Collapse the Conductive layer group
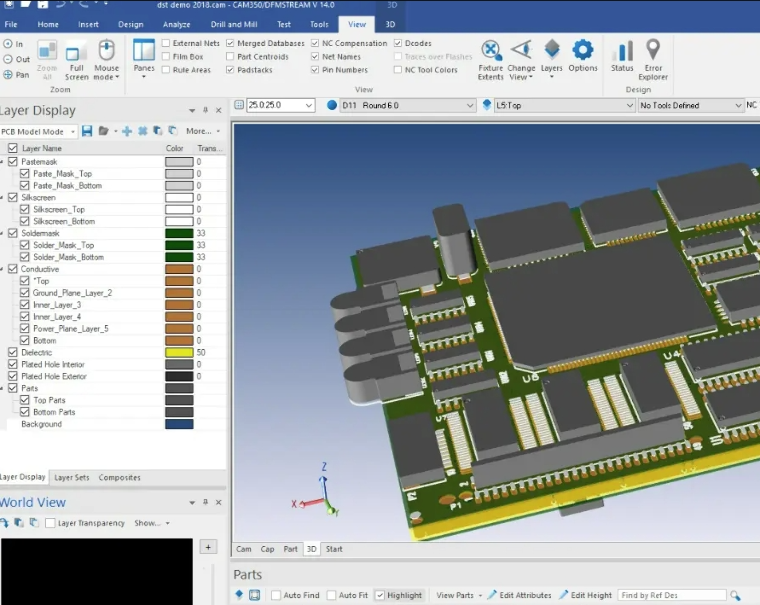The height and width of the screenshot is (605, 760). (4, 269)
